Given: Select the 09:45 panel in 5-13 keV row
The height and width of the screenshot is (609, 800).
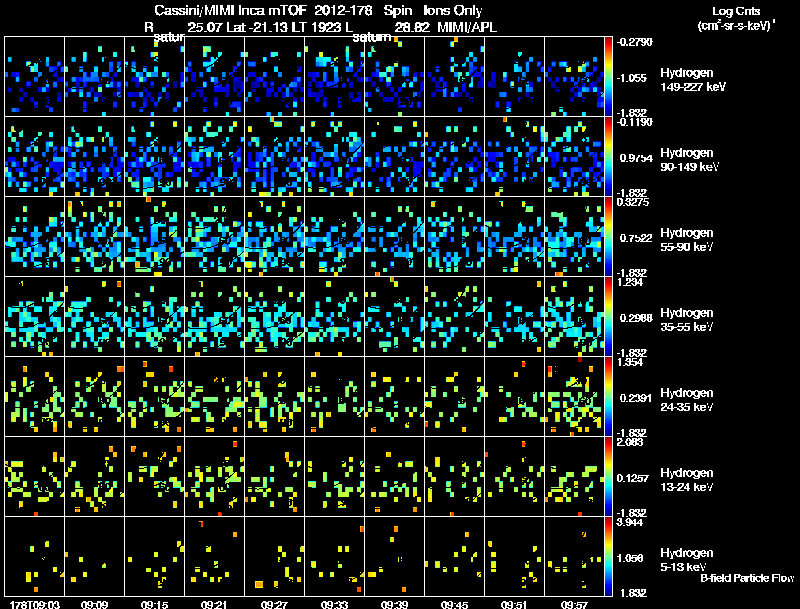Looking at the screenshot, I should (x=455, y=556).
